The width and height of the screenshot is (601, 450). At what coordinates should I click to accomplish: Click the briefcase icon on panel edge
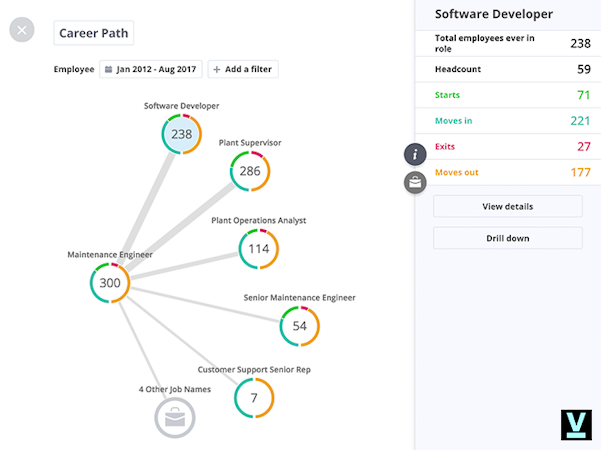(415, 182)
